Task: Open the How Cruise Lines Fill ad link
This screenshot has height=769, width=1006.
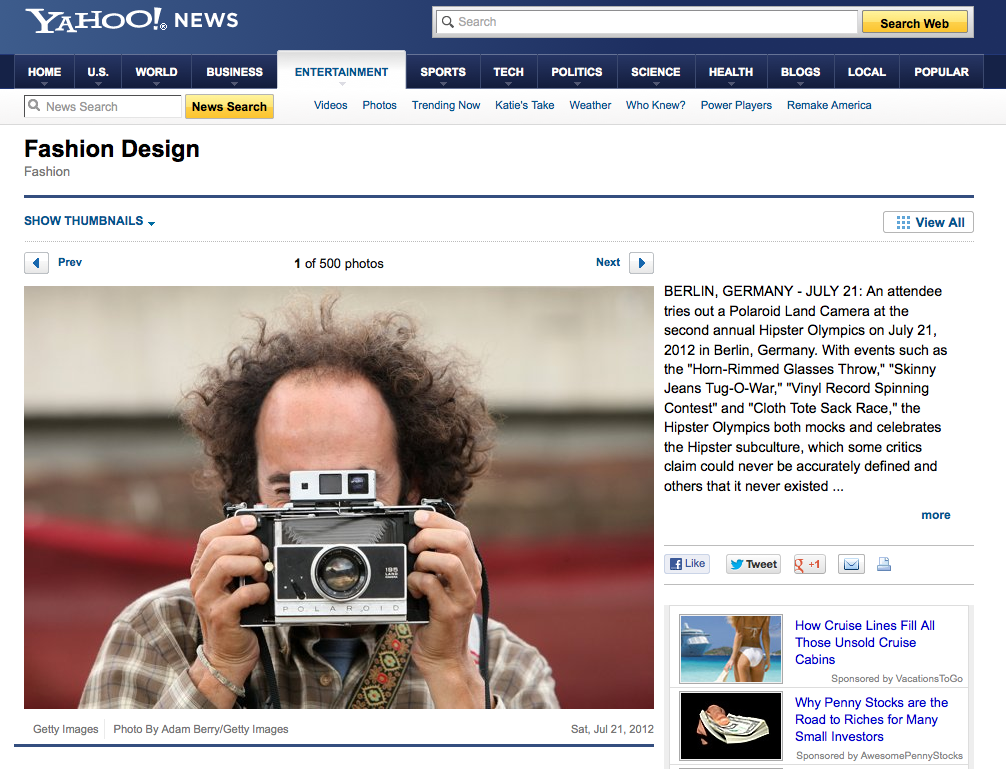Action: (865, 642)
